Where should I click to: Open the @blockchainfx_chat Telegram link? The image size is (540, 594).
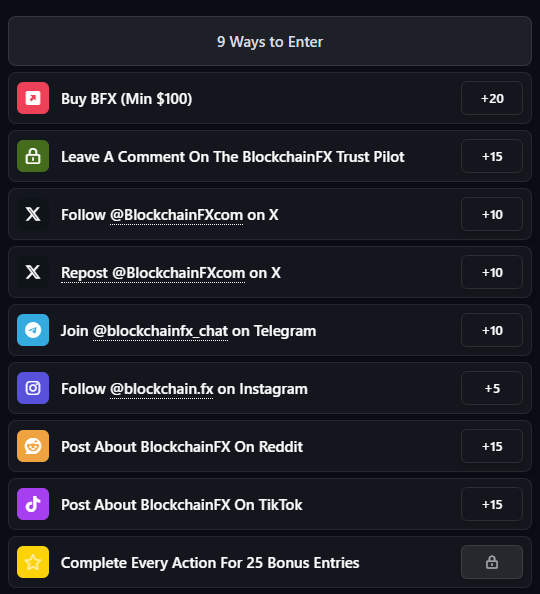click(160, 331)
